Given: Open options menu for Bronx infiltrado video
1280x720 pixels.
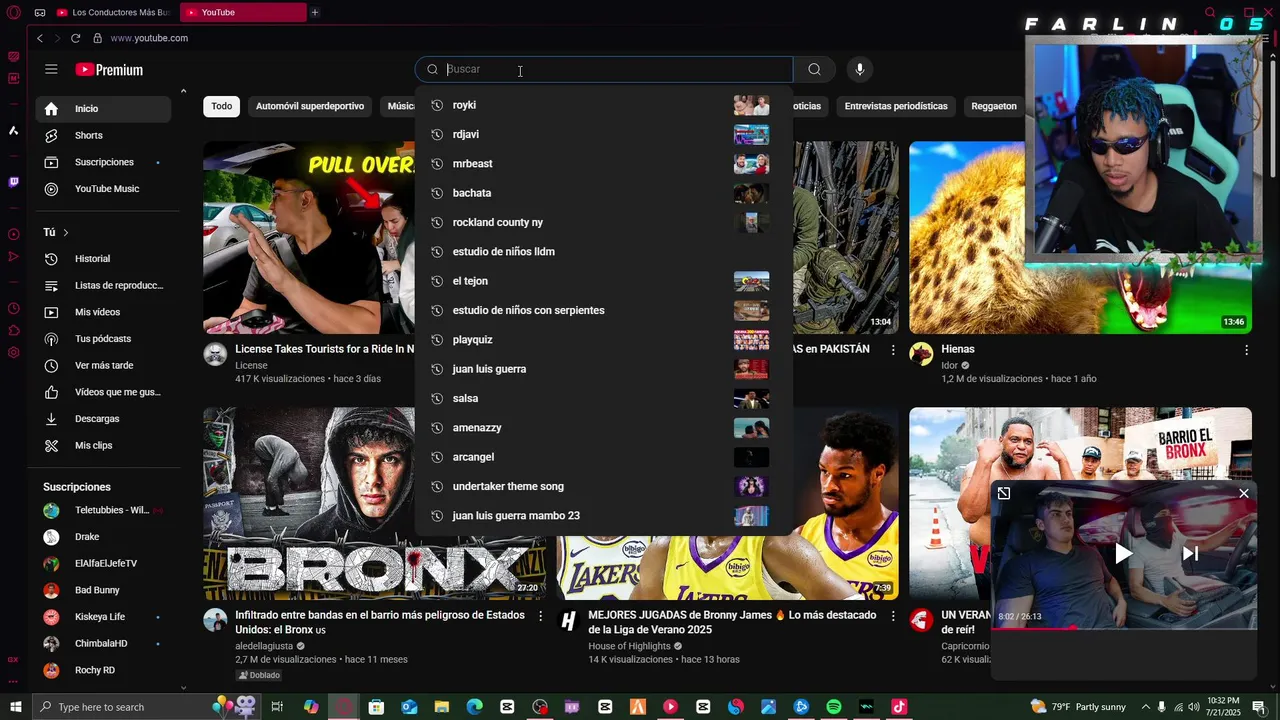Looking at the screenshot, I should 540,616.
